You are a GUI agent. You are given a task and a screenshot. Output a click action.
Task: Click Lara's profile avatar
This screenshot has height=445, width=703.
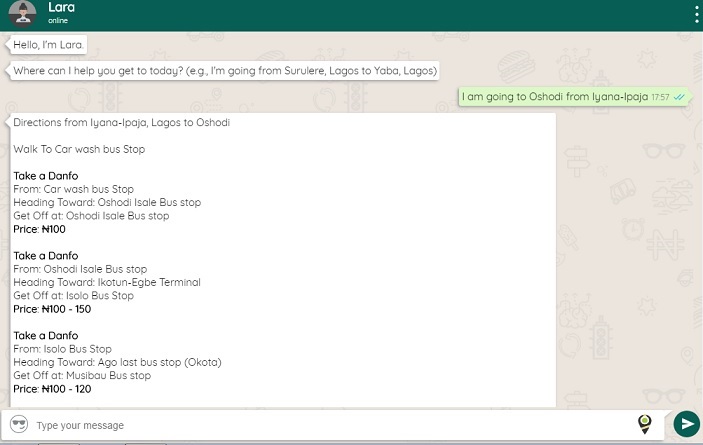[x=22, y=13]
